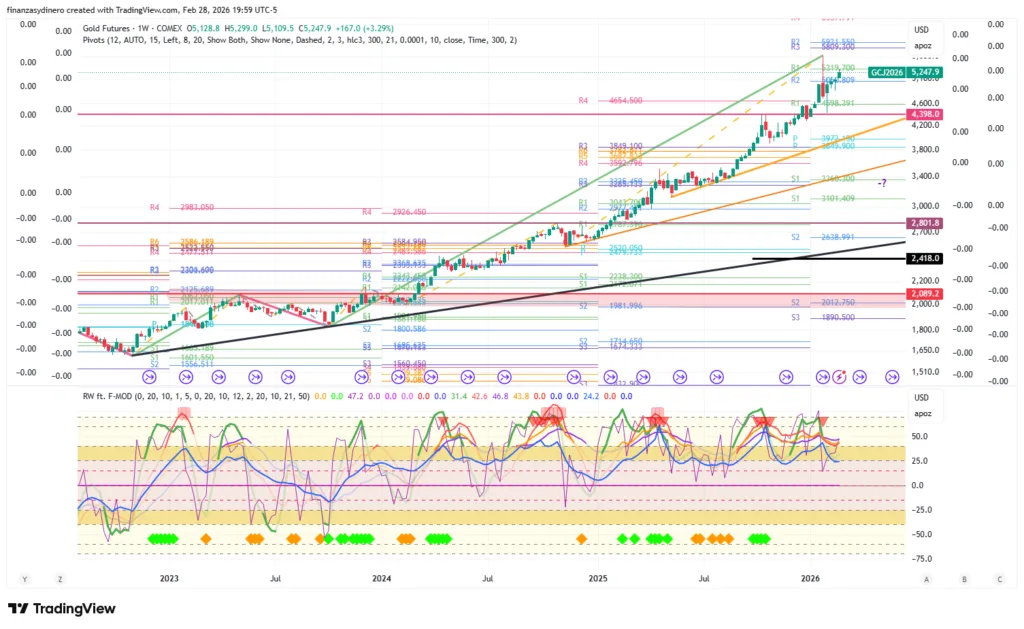This screenshot has width=1024, height=629.
Task: Click the lightning event marker with red dot
Action: point(840,376)
